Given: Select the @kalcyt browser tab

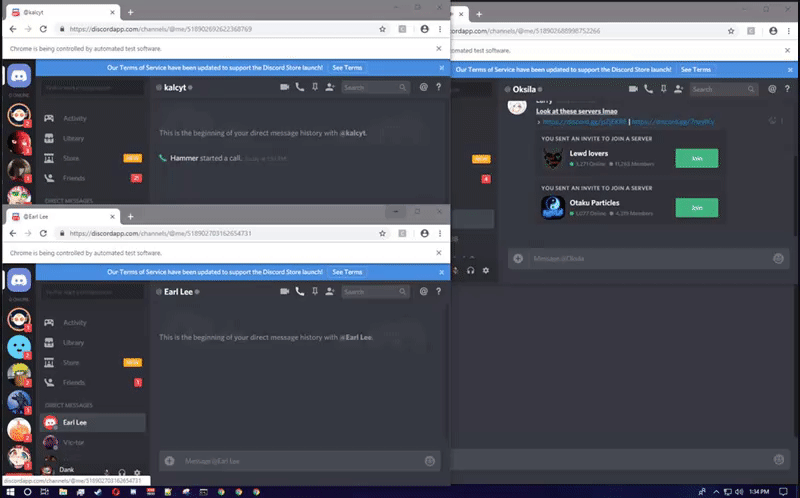Looking at the screenshot, I should [63, 12].
